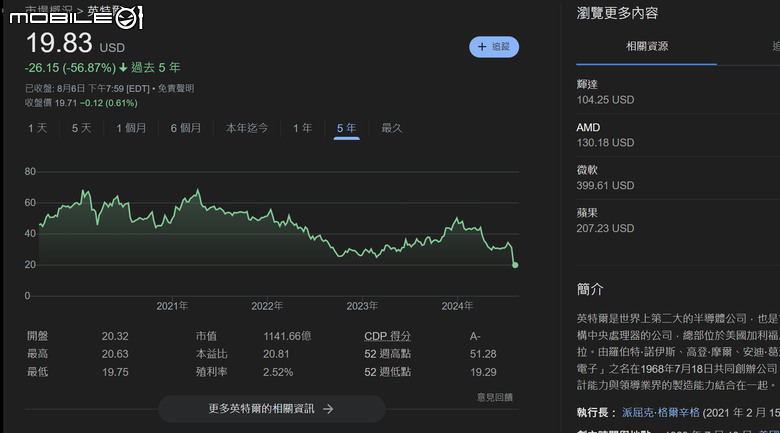
Task: Click the 簡介 section heading
Action: click(x=590, y=289)
